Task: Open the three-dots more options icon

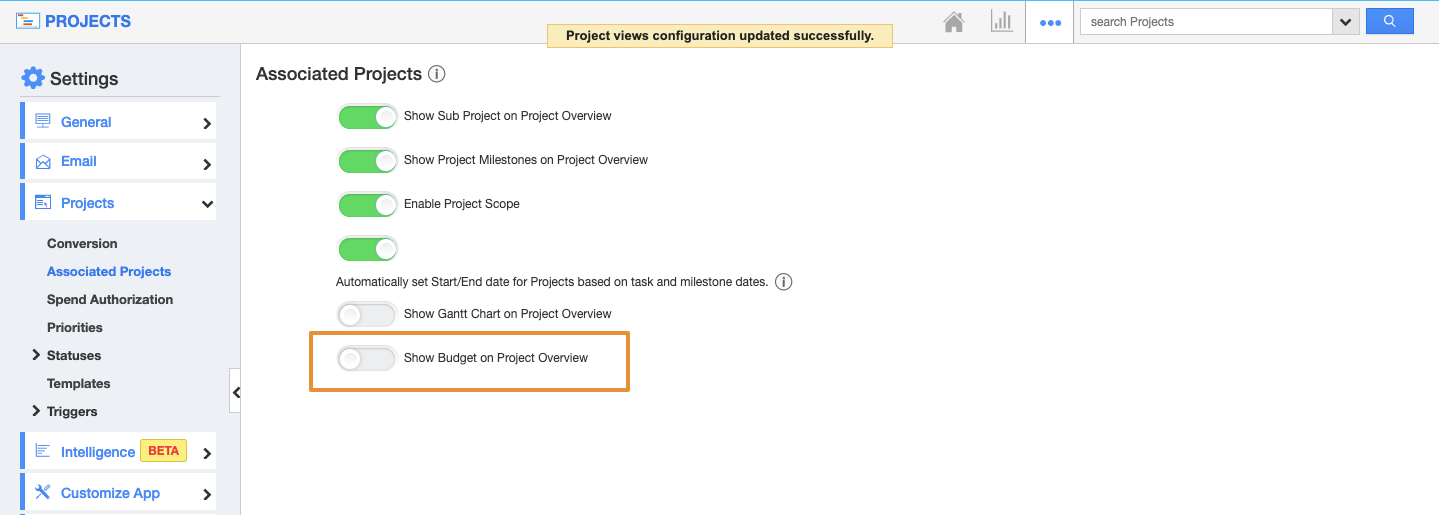Action: coord(1050,23)
